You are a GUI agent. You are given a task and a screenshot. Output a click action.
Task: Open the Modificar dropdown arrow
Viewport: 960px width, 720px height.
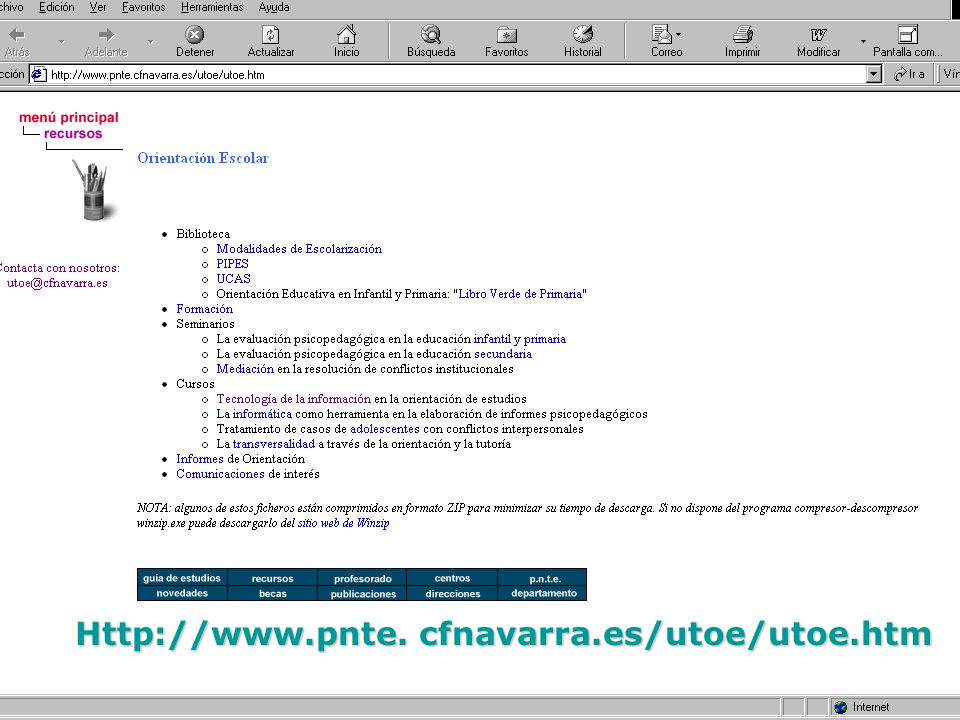point(863,42)
